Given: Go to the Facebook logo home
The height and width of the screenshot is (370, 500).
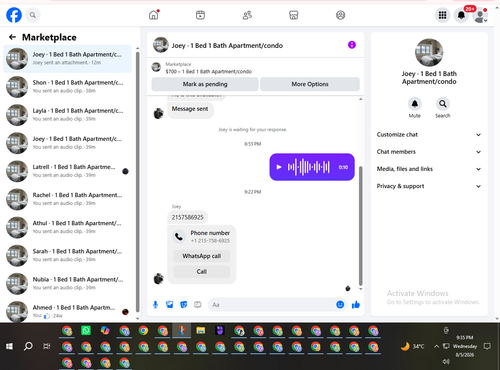Looking at the screenshot, I should [14, 15].
